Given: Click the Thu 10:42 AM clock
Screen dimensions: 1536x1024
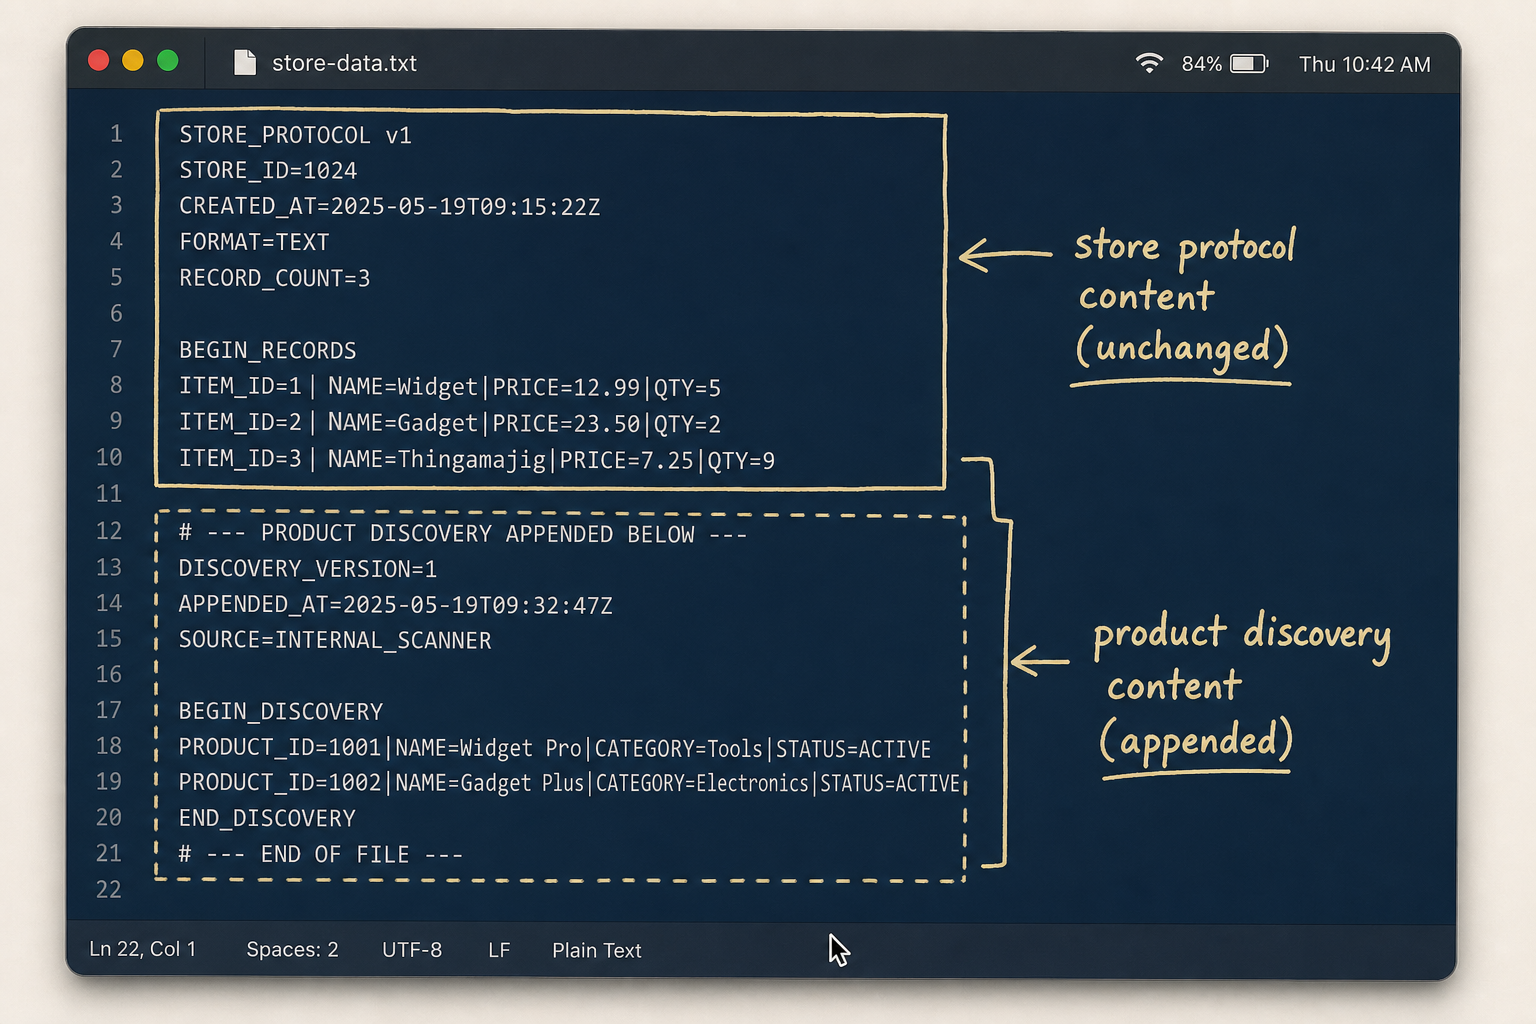Looking at the screenshot, I should [x=1365, y=64].
